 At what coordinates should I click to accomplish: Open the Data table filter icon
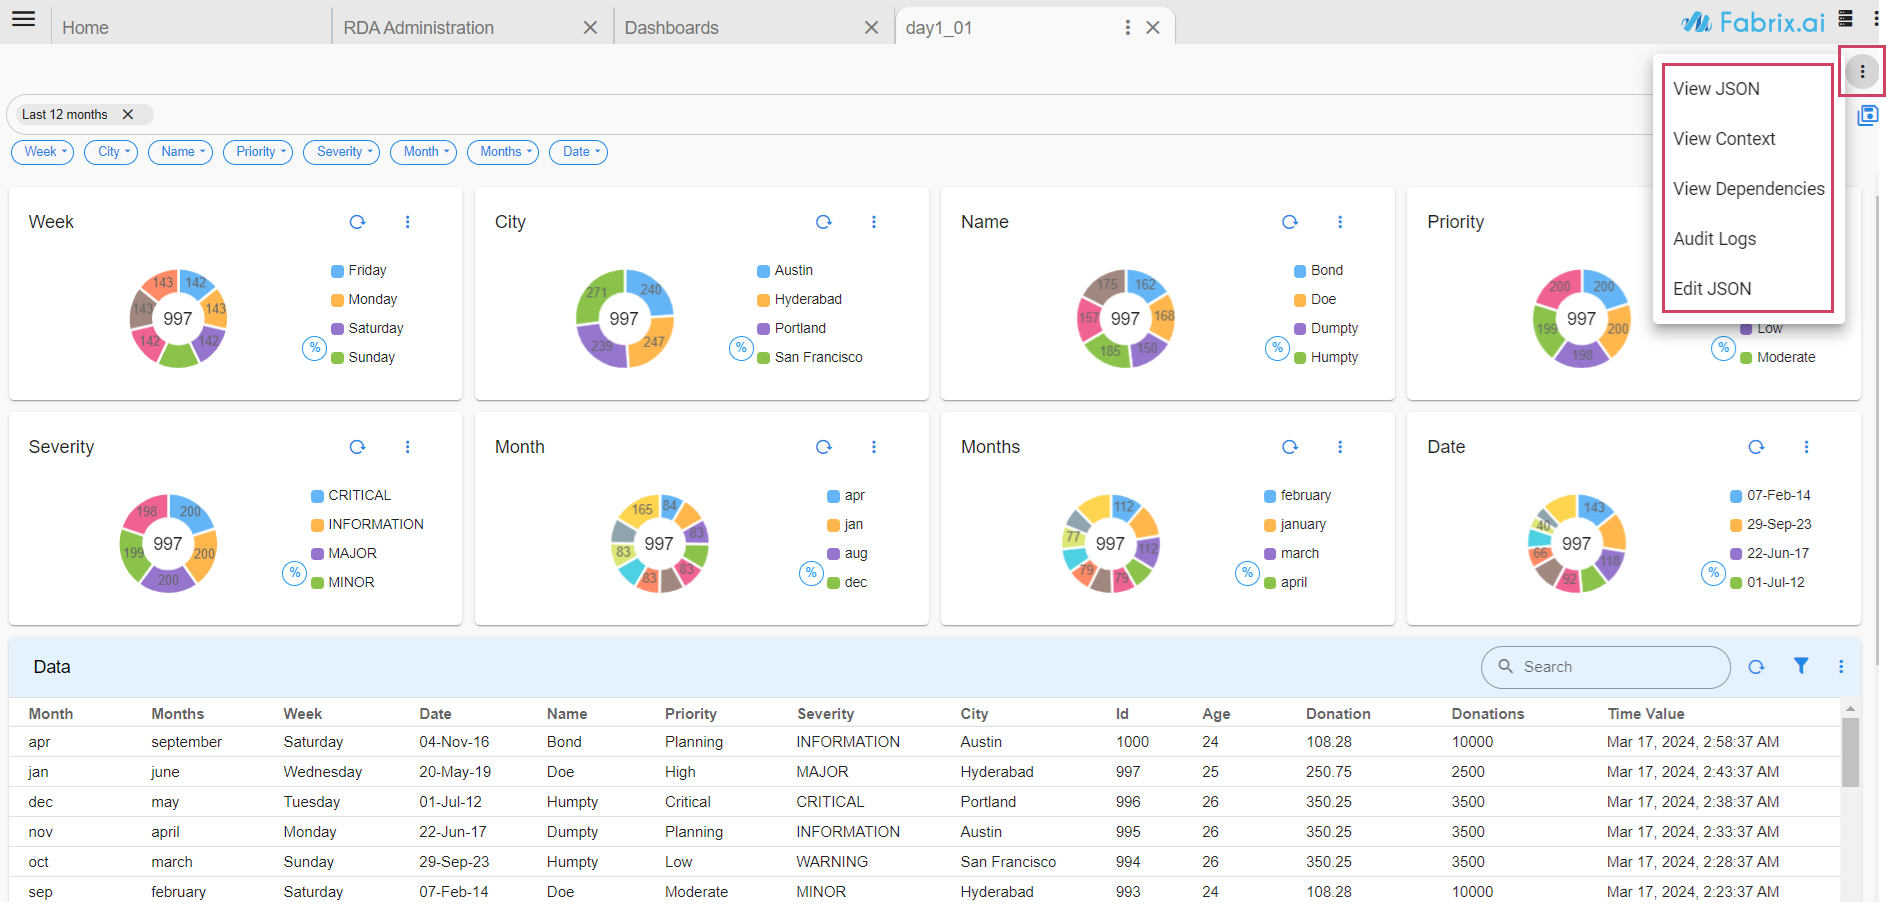[1800, 666]
